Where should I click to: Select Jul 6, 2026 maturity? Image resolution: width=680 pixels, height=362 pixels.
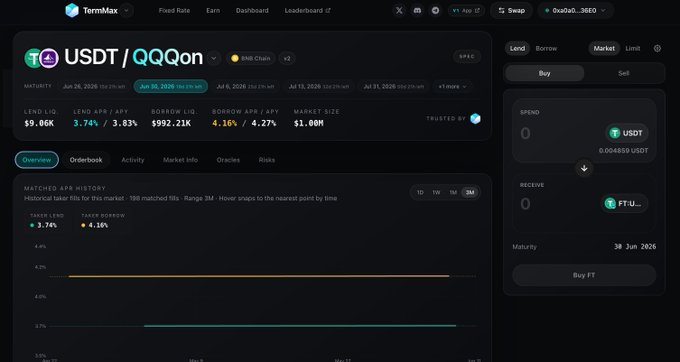pyautogui.click(x=245, y=87)
